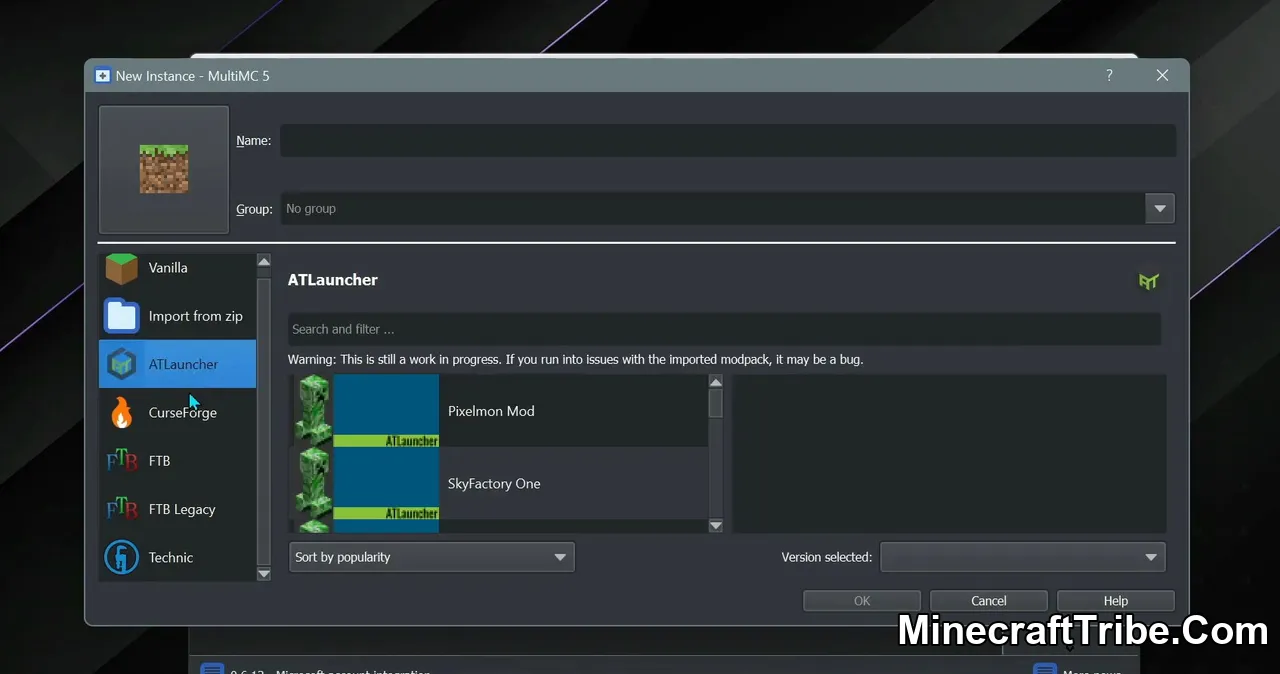Select the Vanilla source page

(178, 268)
